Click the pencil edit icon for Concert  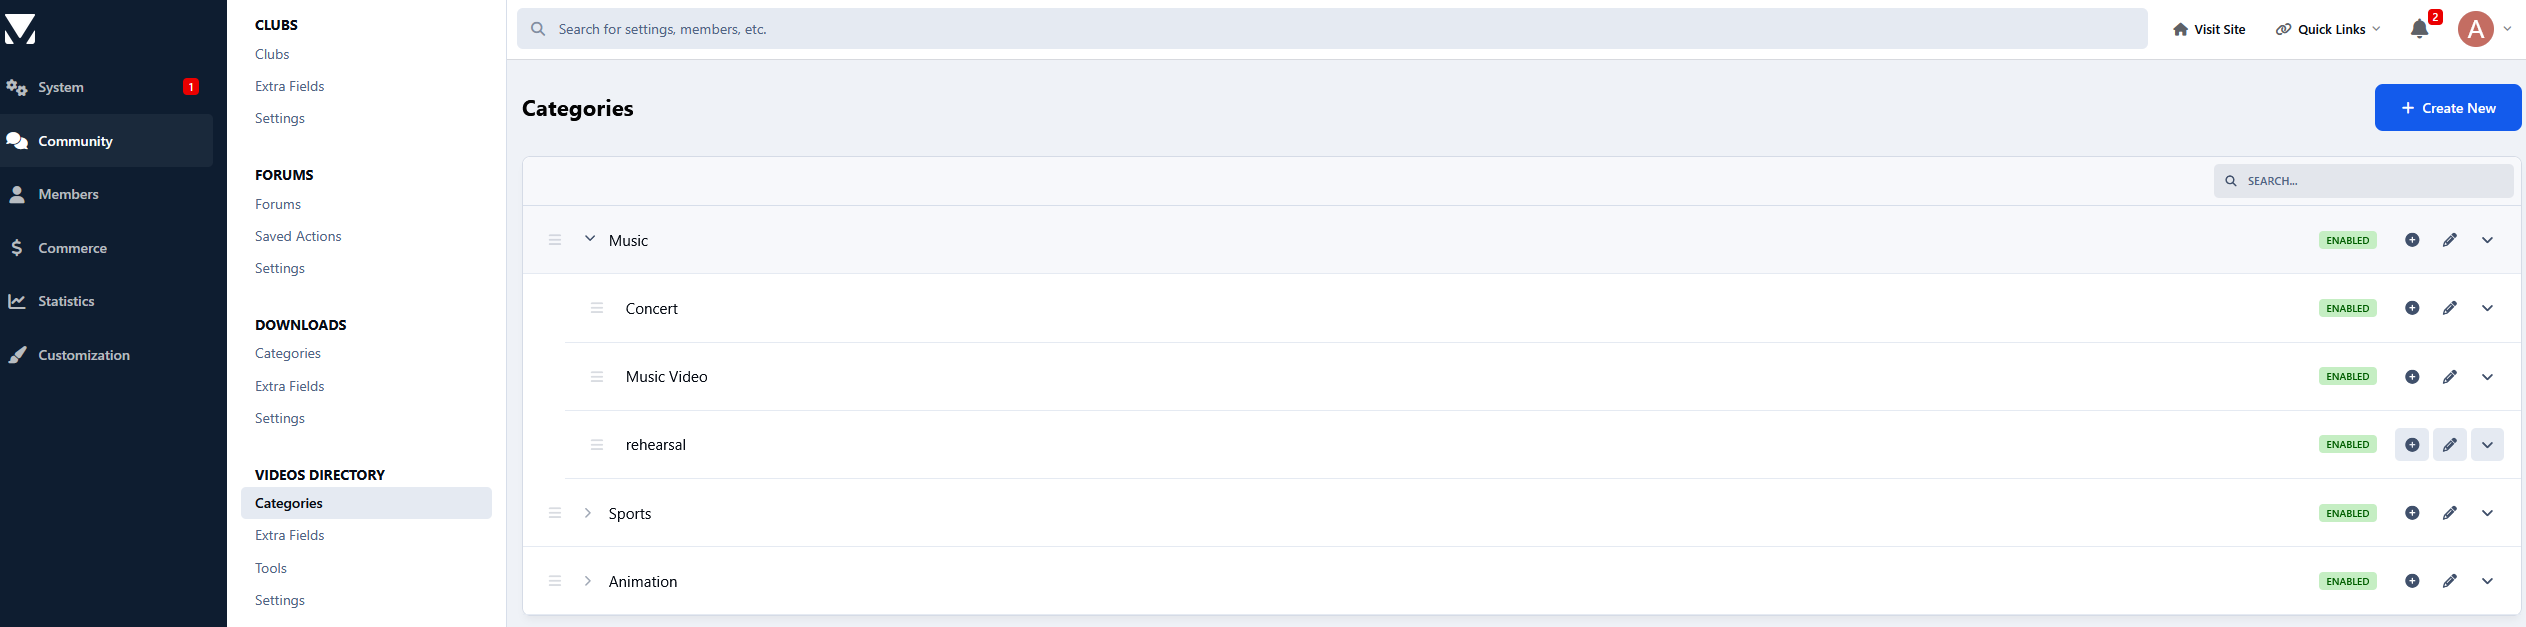point(2449,308)
